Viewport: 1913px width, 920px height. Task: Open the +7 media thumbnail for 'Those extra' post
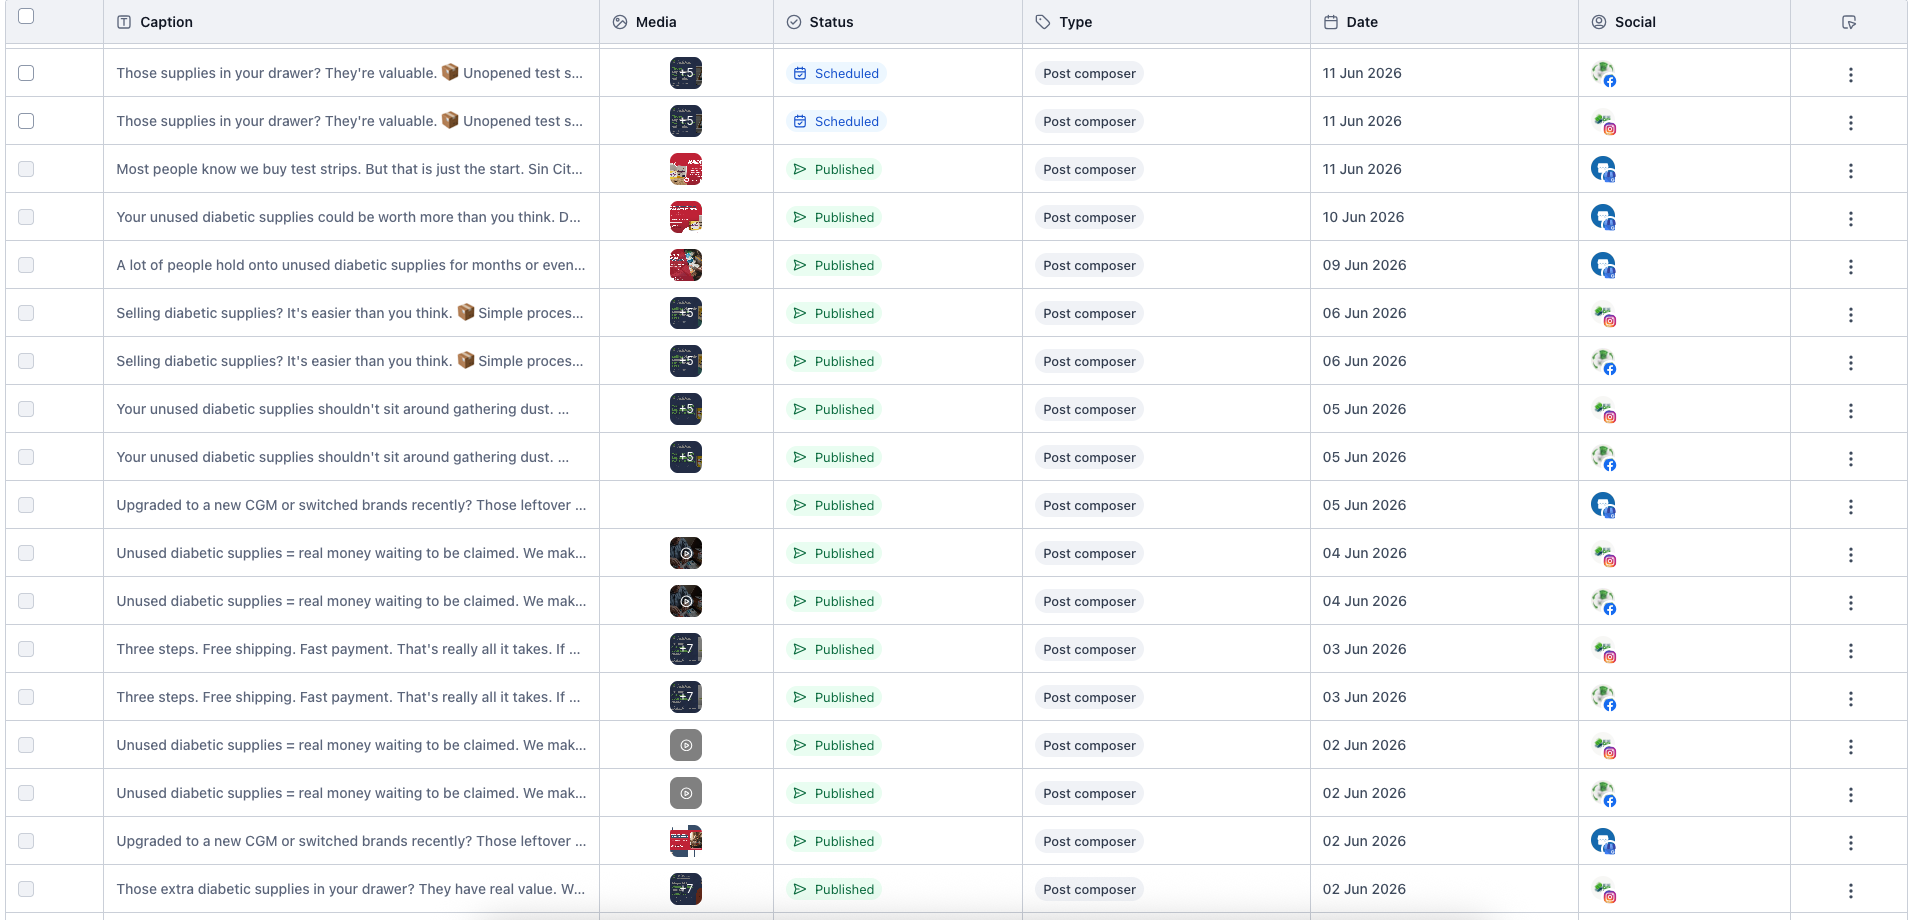point(686,889)
